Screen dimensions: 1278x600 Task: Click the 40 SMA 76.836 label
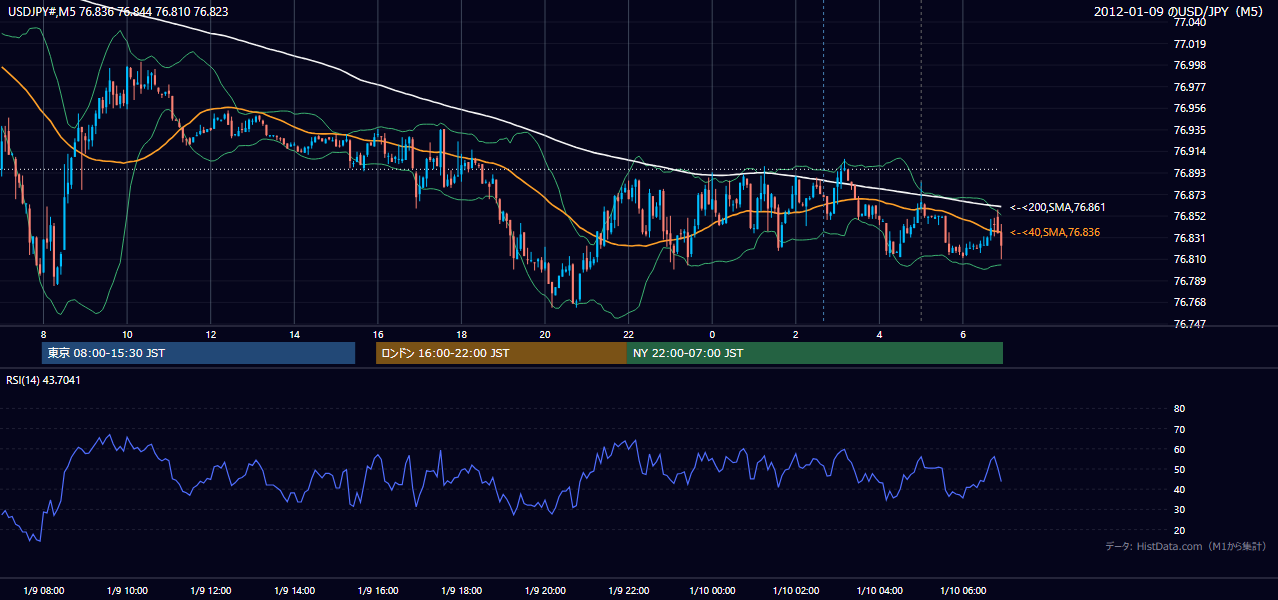(x=1054, y=232)
